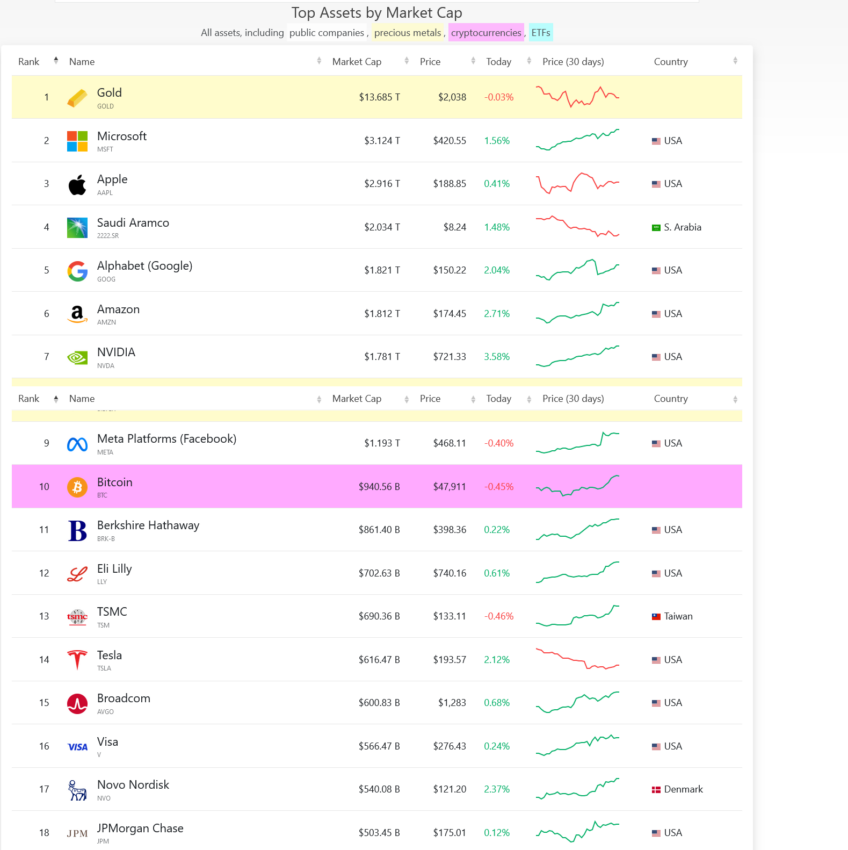The width and height of the screenshot is (848, 850).
Task: Sort top table by Country arrows
Action: tap(735, 61)
